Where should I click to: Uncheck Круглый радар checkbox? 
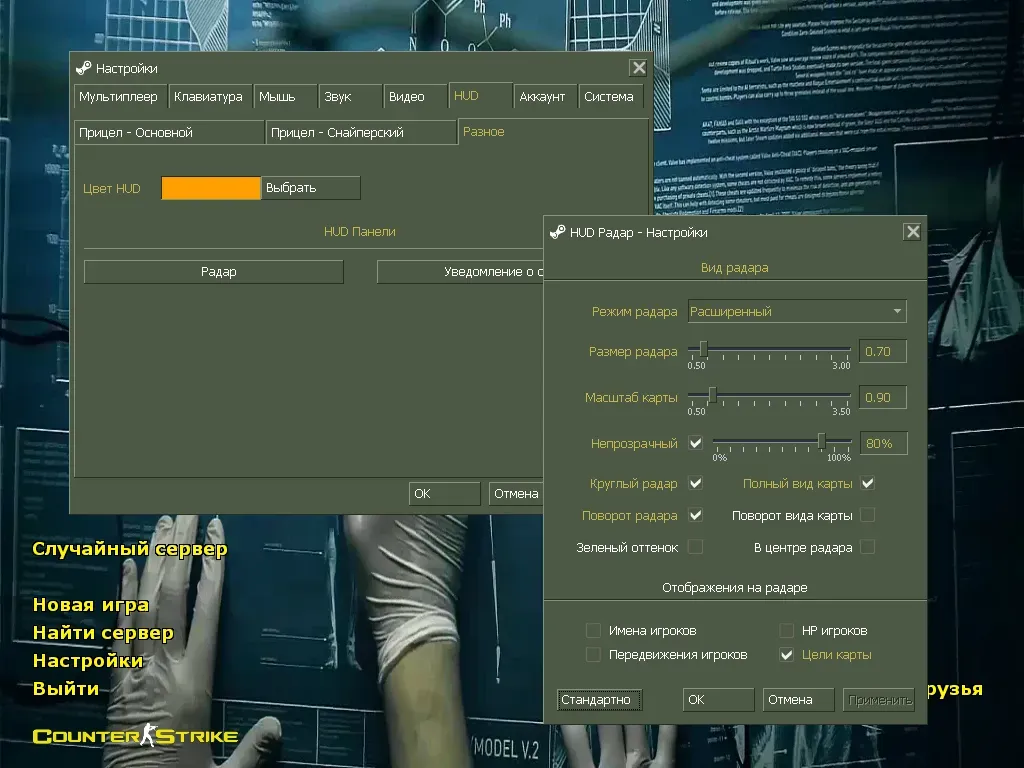pyautogui.click(x=696, y=483)
